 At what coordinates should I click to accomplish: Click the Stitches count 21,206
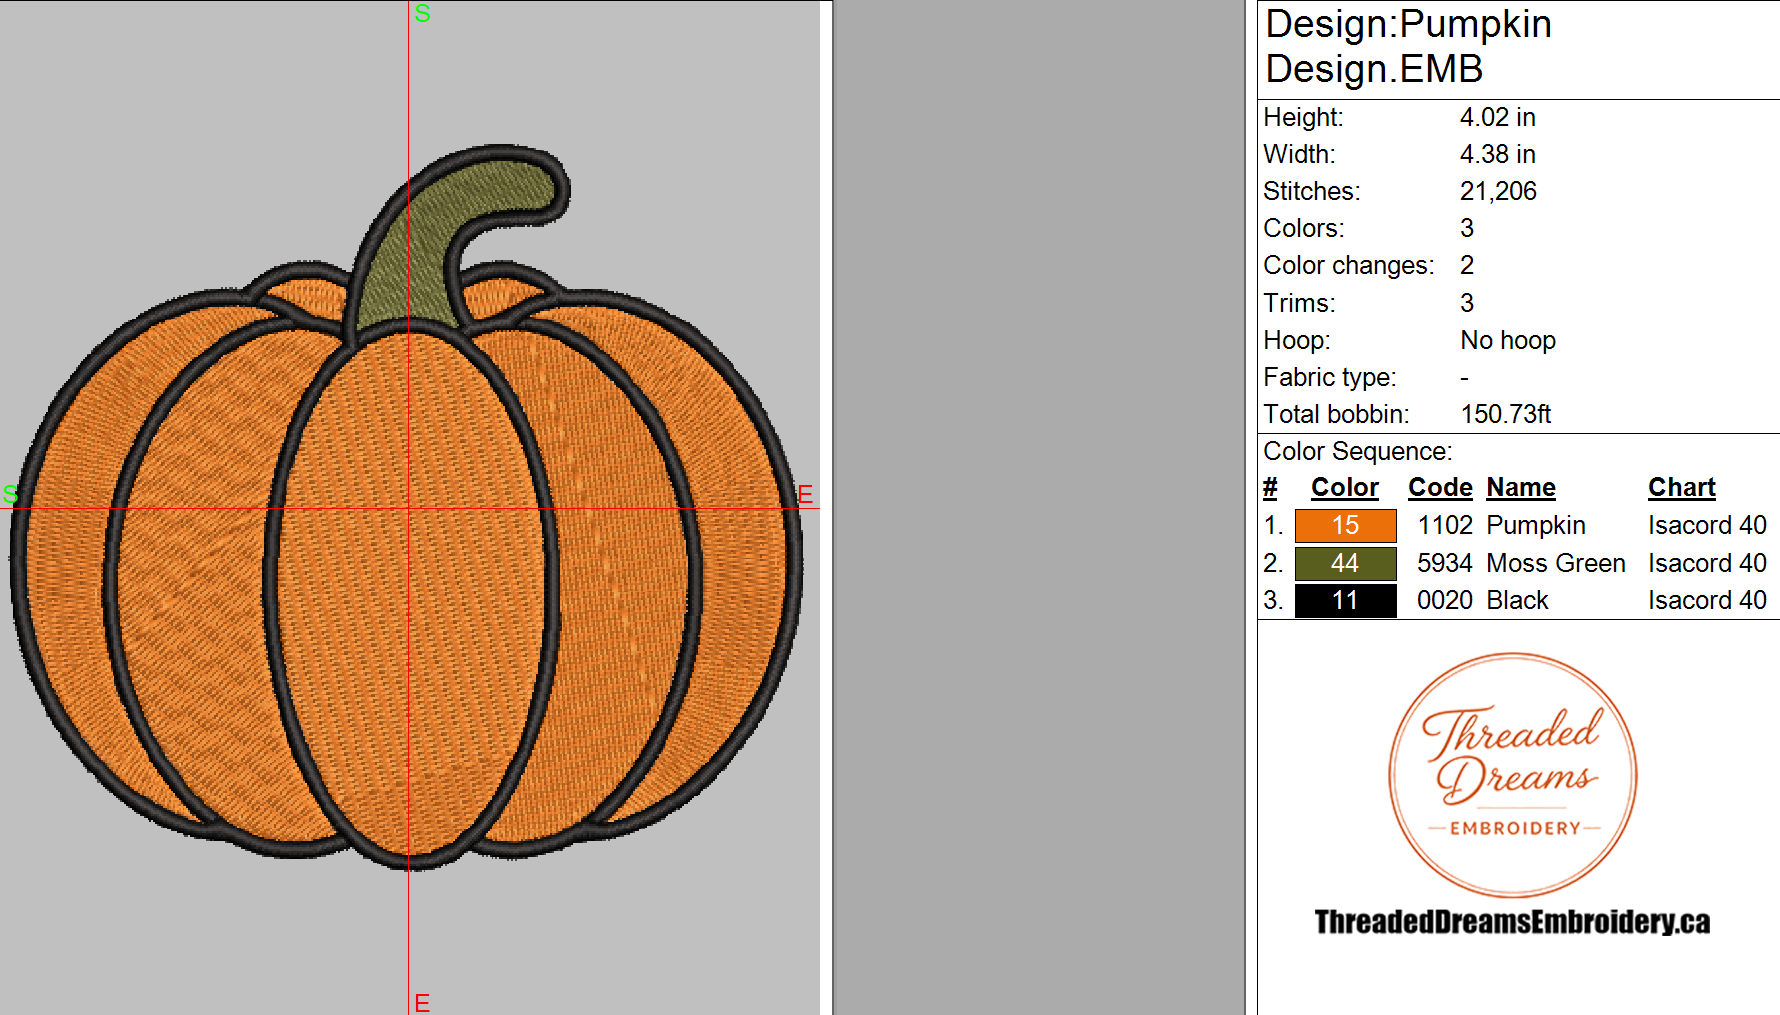pyautogui.click(x=1498, y=191)
